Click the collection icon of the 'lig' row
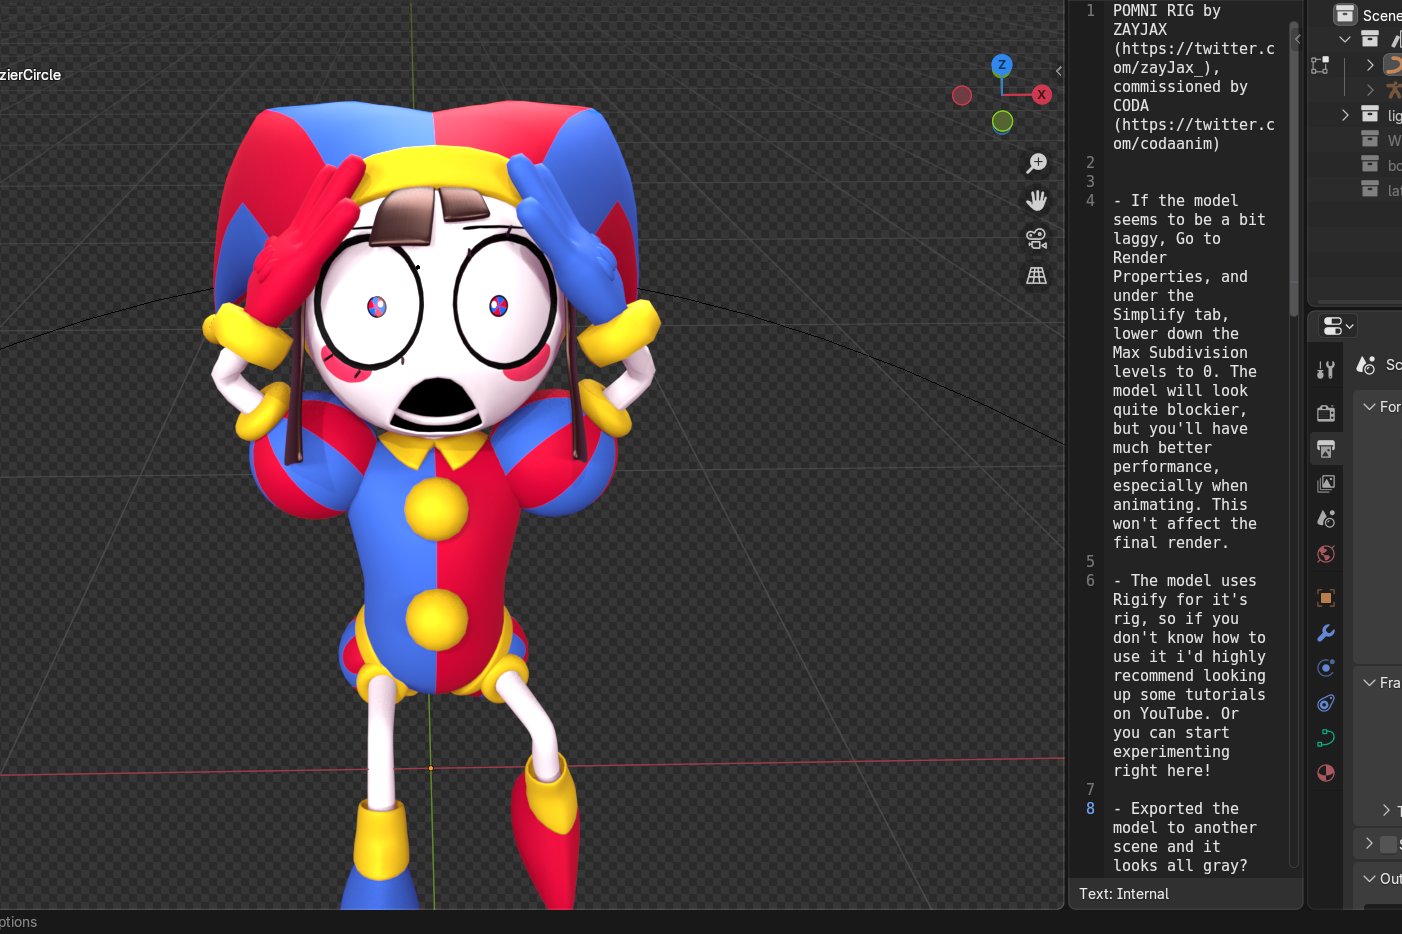The height and width of the screenshot is (934, 1402). click(1370, 115)
